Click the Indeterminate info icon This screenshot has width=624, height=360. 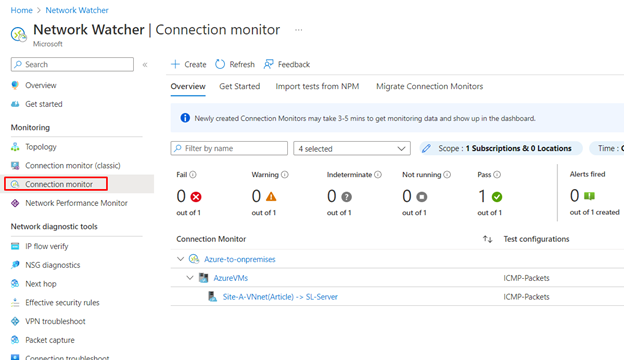pyautogui.click(x=378, y=174)
